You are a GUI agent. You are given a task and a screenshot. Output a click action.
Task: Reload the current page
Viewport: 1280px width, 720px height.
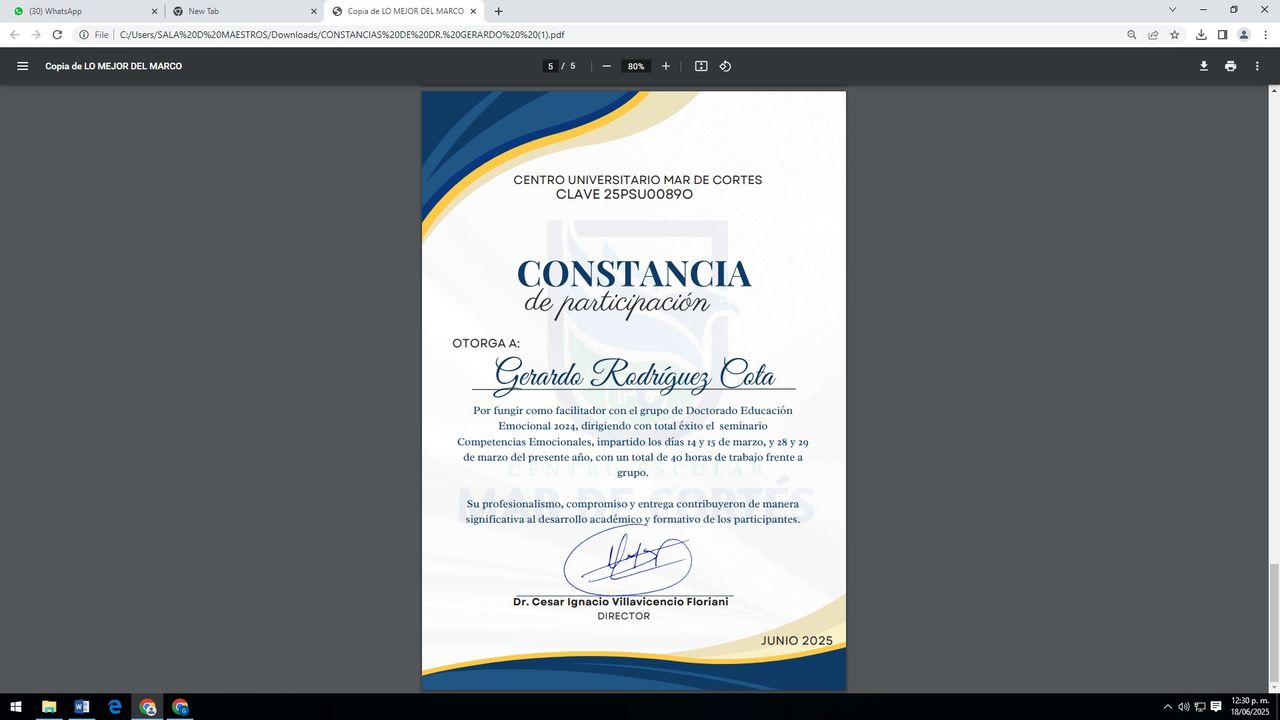(x=57, y=34)
